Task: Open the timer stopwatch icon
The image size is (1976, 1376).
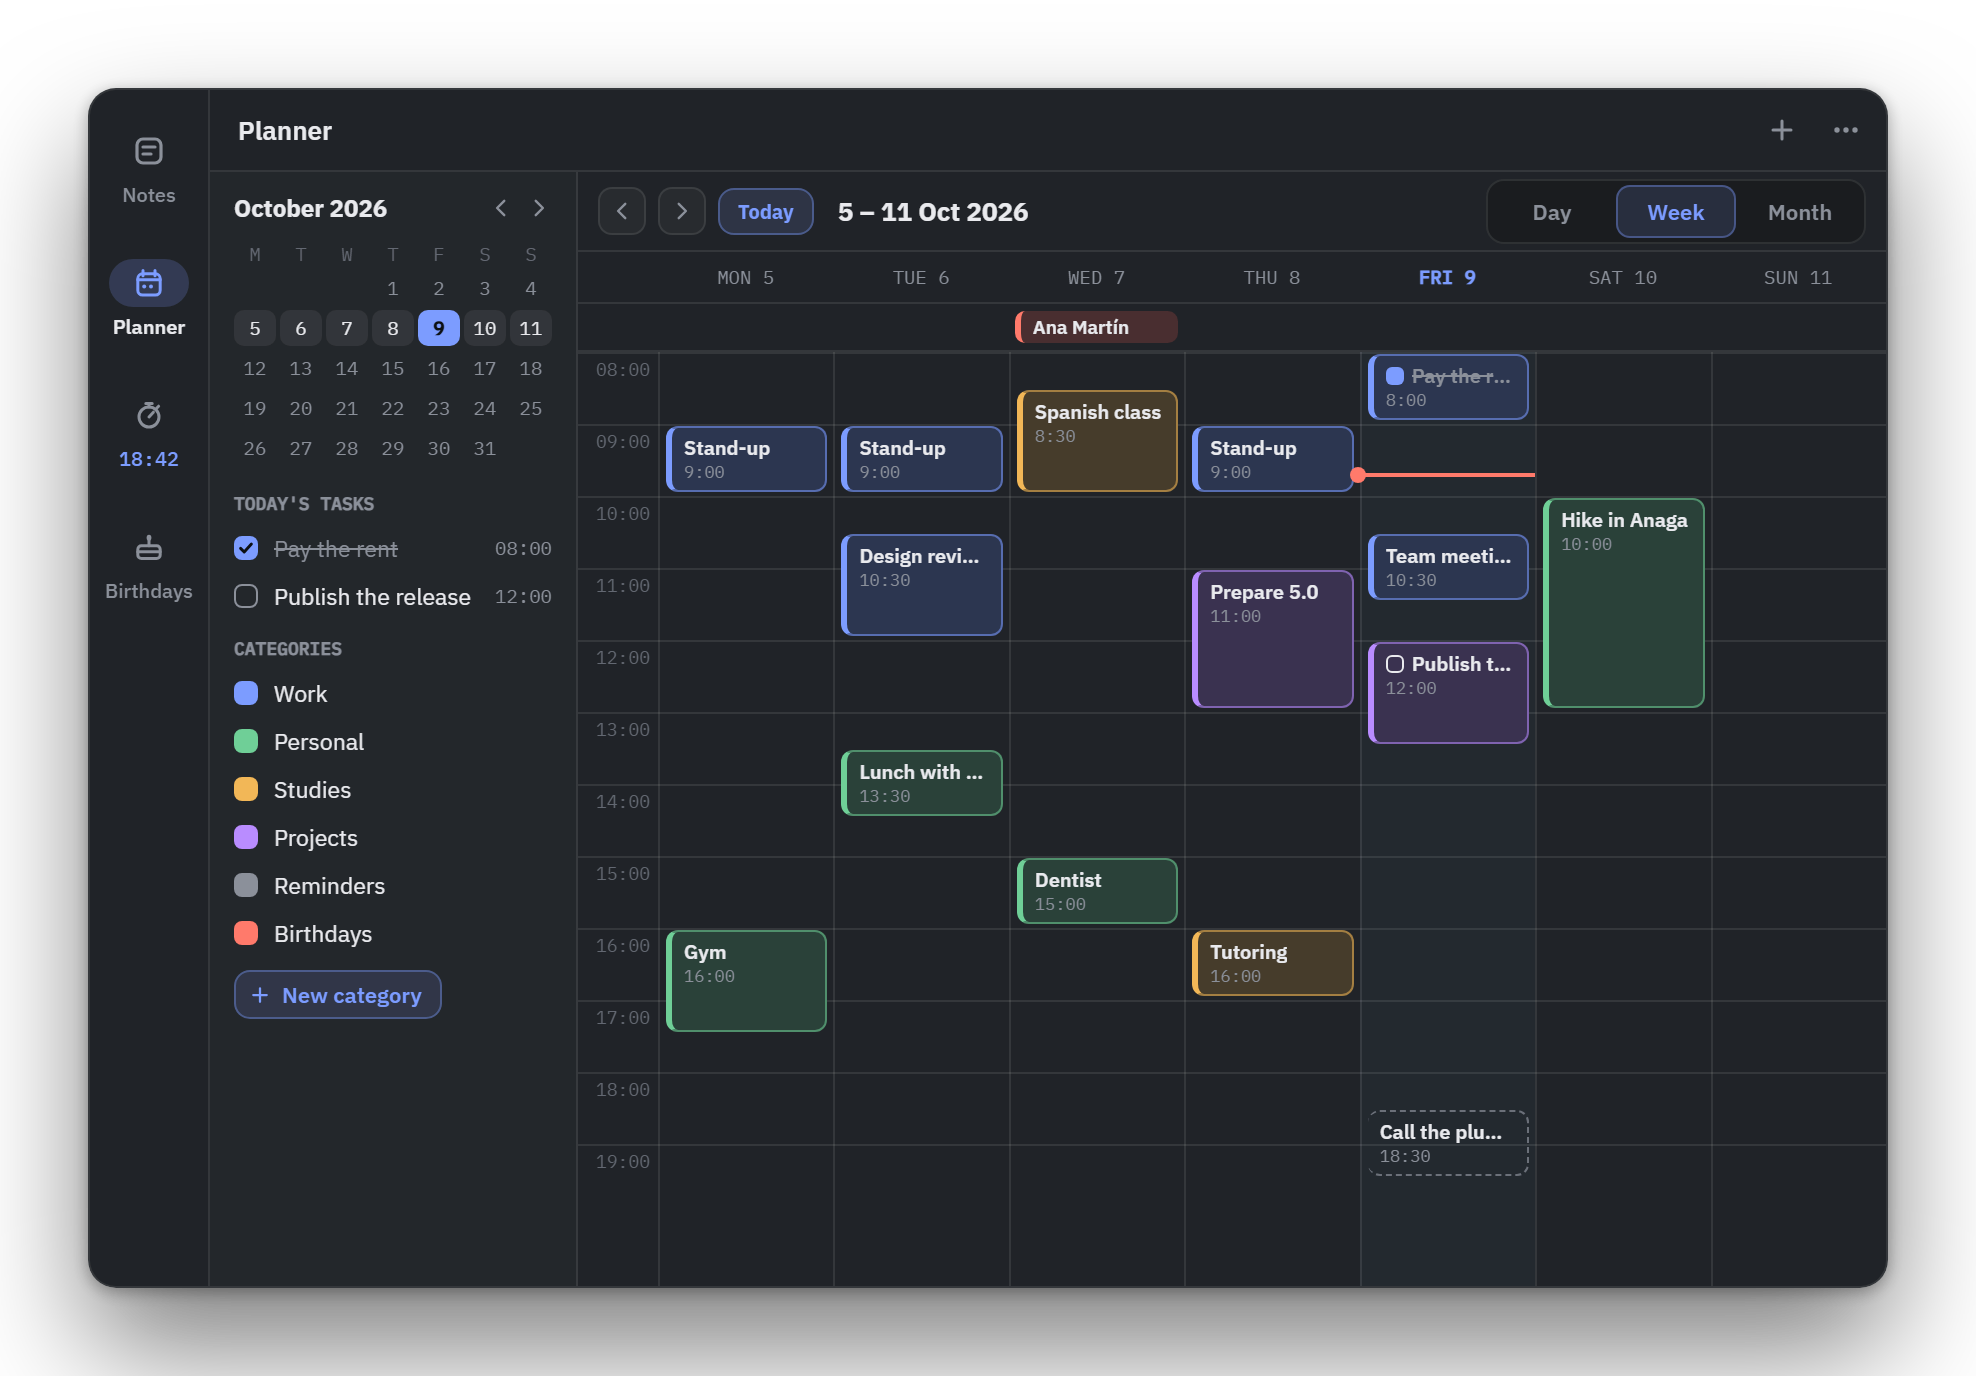Action: pos(149,415)
